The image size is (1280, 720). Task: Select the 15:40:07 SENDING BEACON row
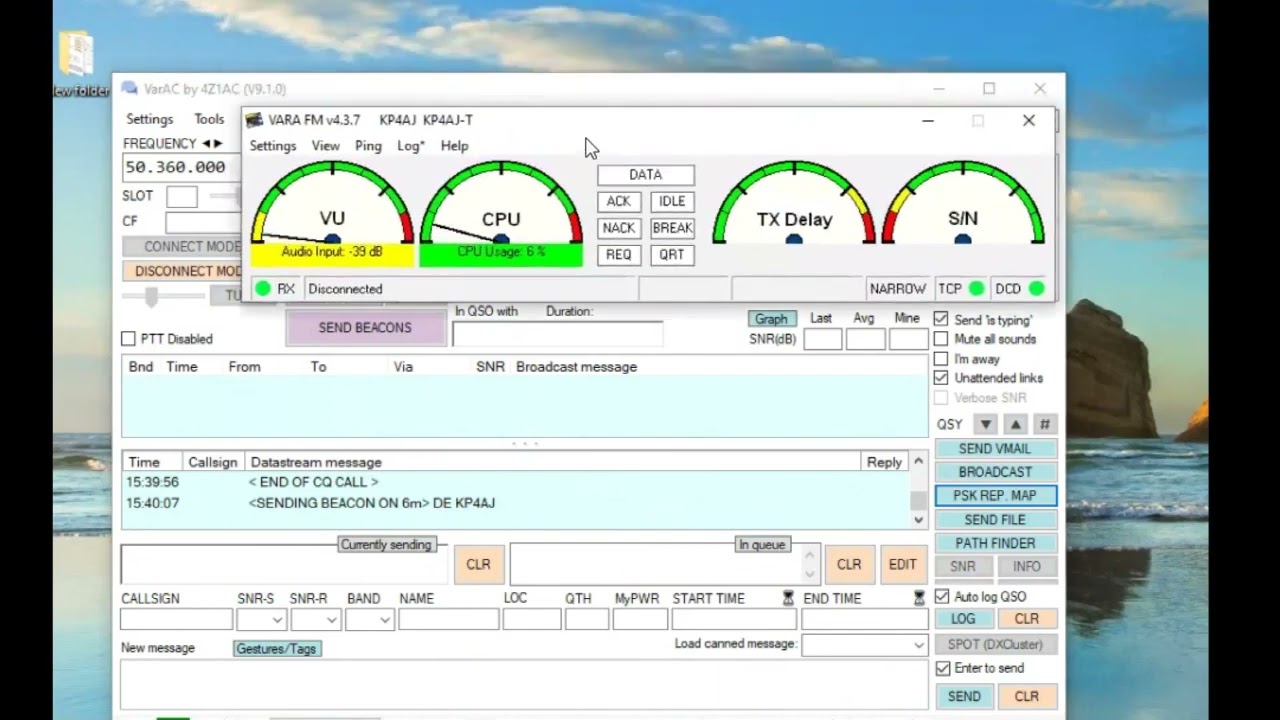[x=516, y=503]
